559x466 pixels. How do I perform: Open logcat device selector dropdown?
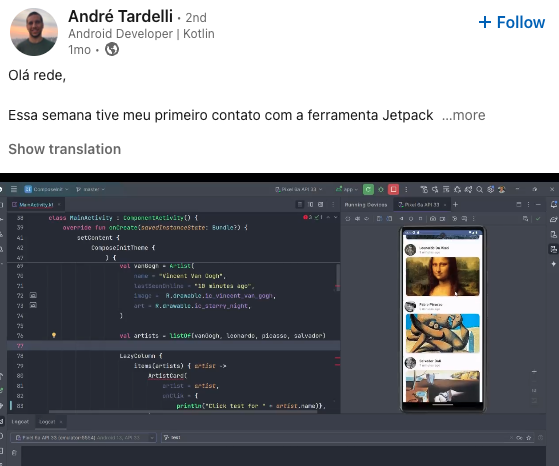point(83,437)
